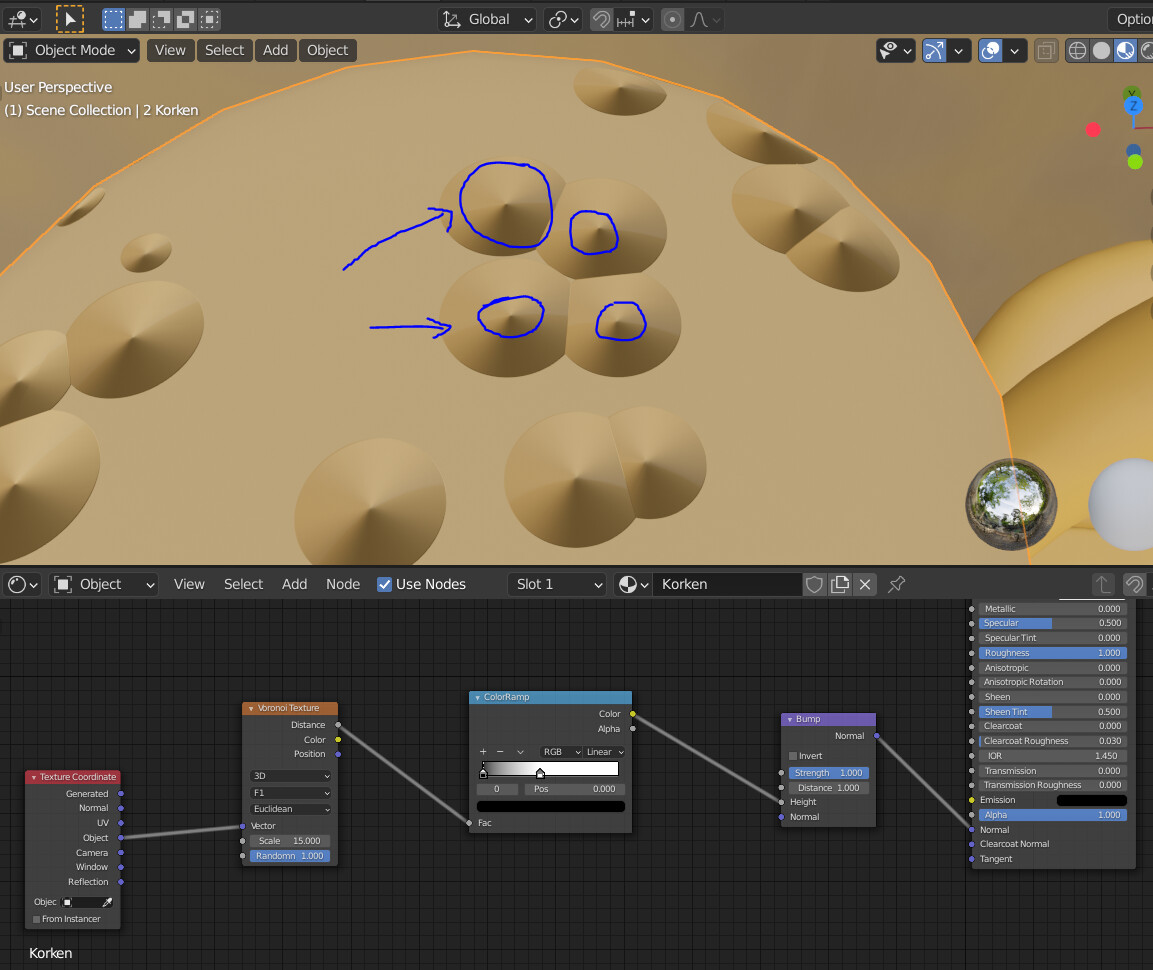Switch viewport to Rendered shading mode

coord(1149,50)
